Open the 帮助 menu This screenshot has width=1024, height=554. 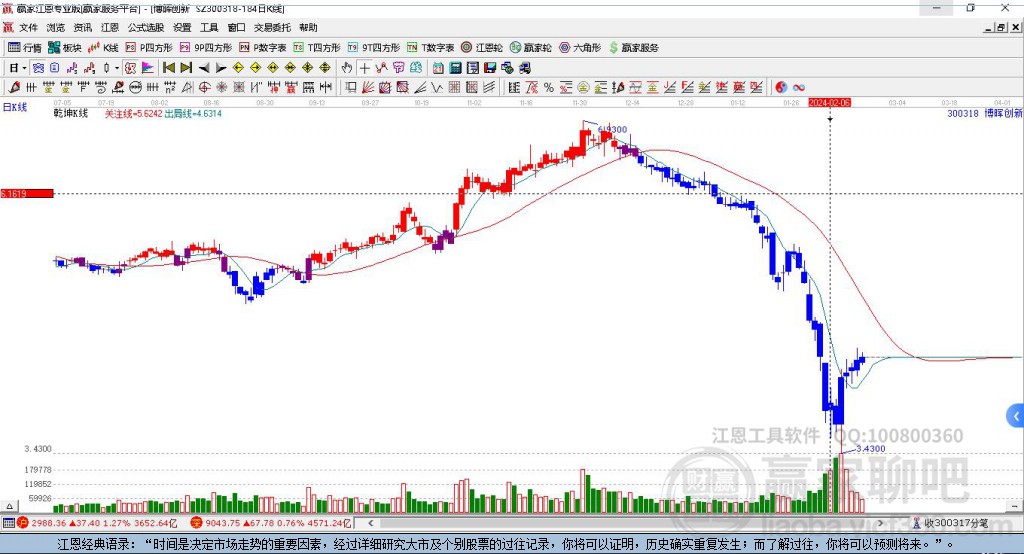[308, 27]
